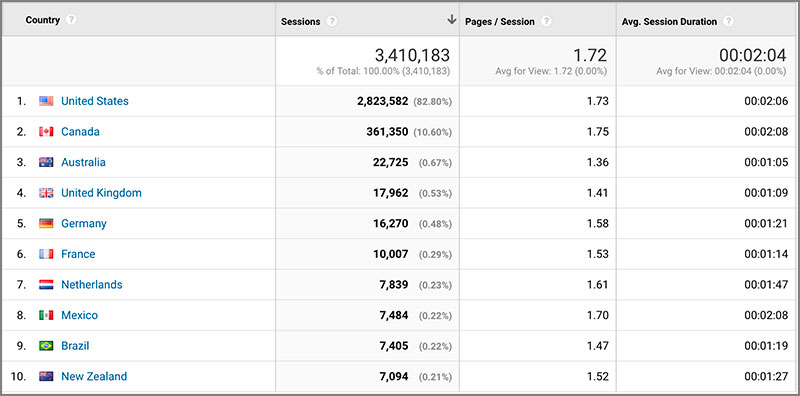Click the Canada flag icon
800x396 pixels.
[x=46, y=132]
